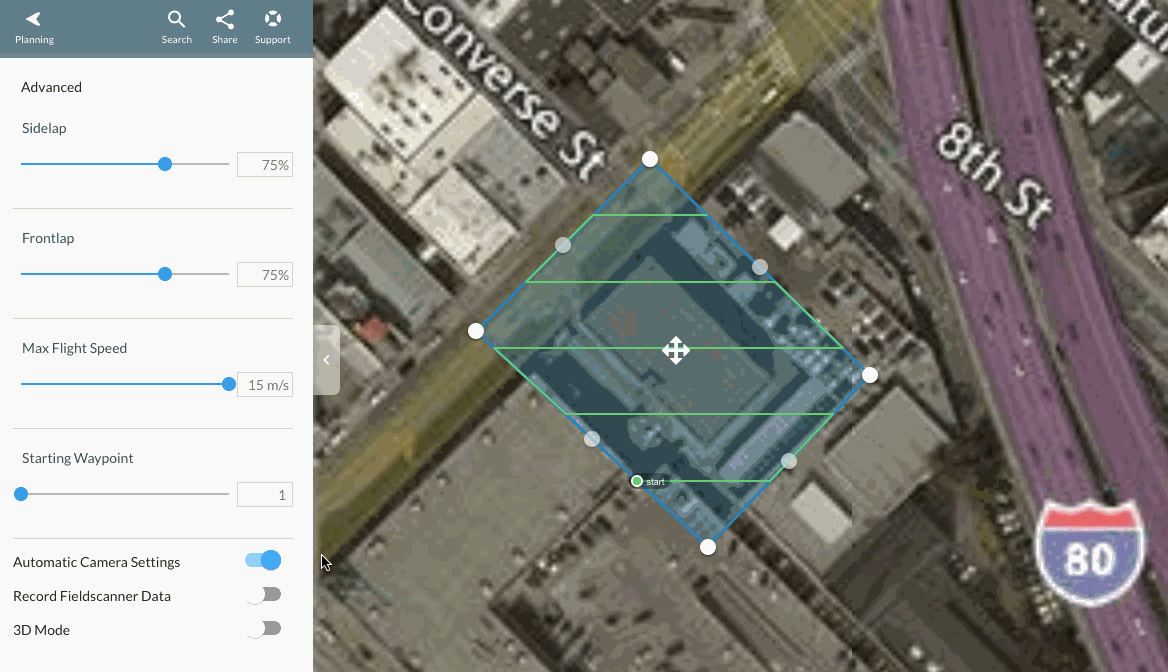Select the left corner vertex of polygon
This screenshot has height=672, width=1168.
coord(476,331)
